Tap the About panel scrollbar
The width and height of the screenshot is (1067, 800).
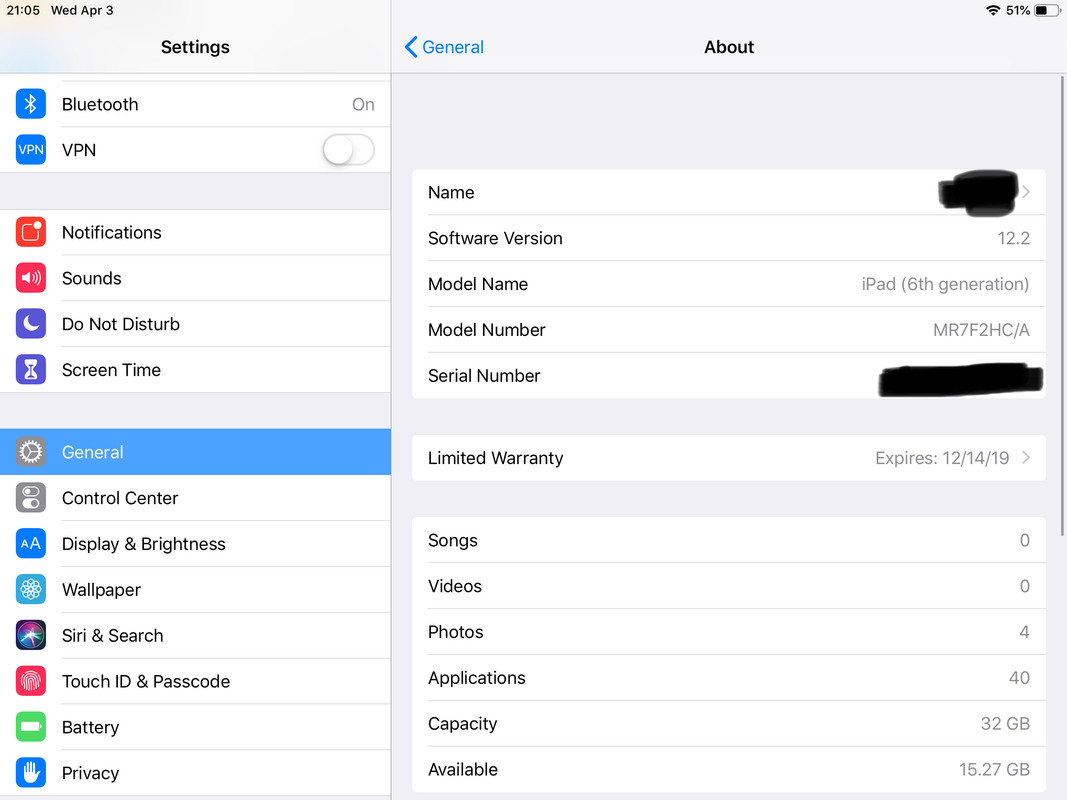coord(1062,306)
